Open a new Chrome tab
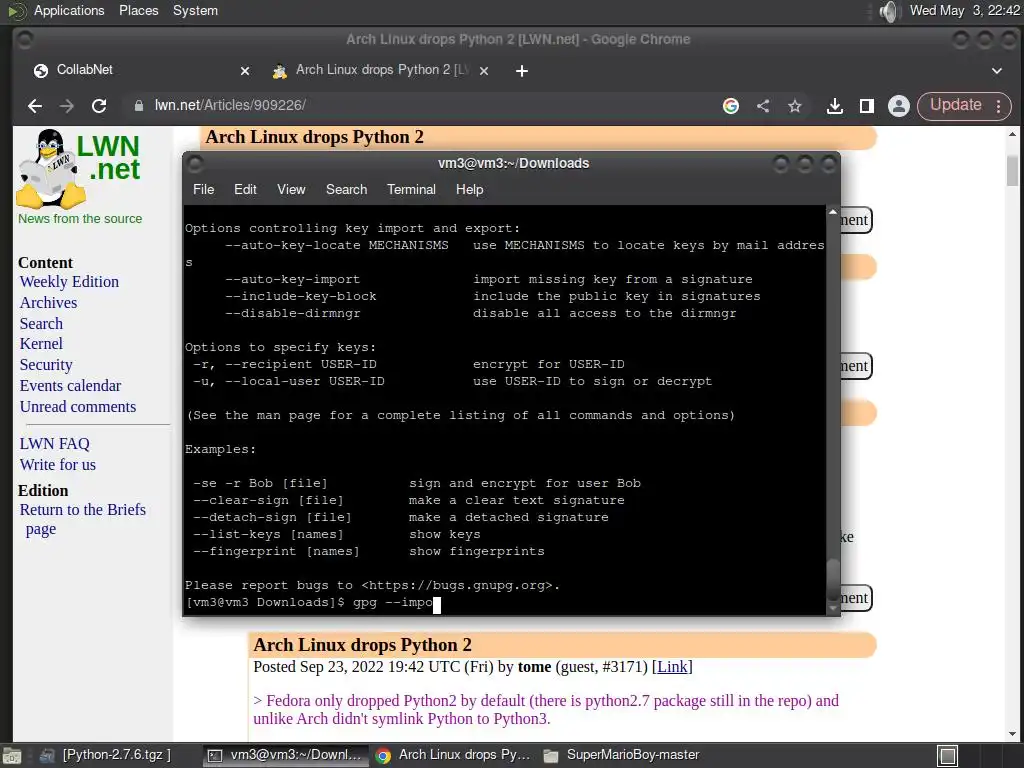This screenshot has height=768, width=1024. click(x=521, y=71)
